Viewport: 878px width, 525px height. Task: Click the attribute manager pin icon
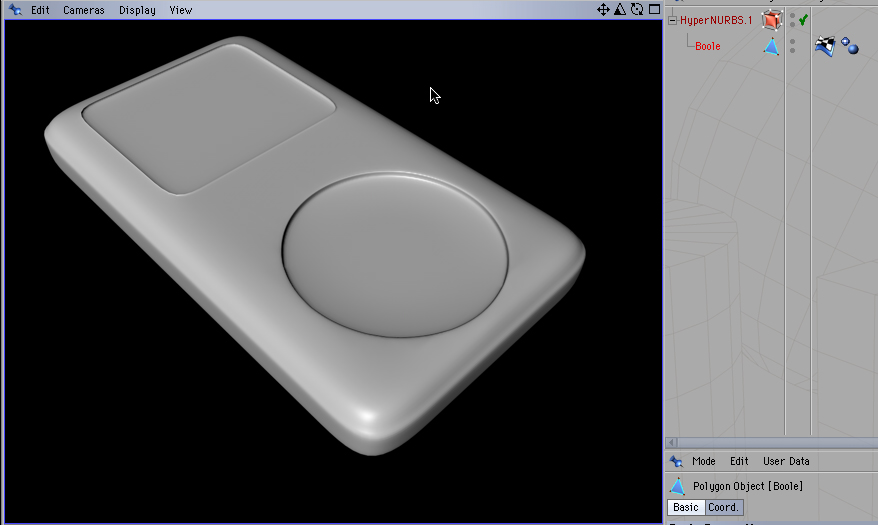[676, 461]
